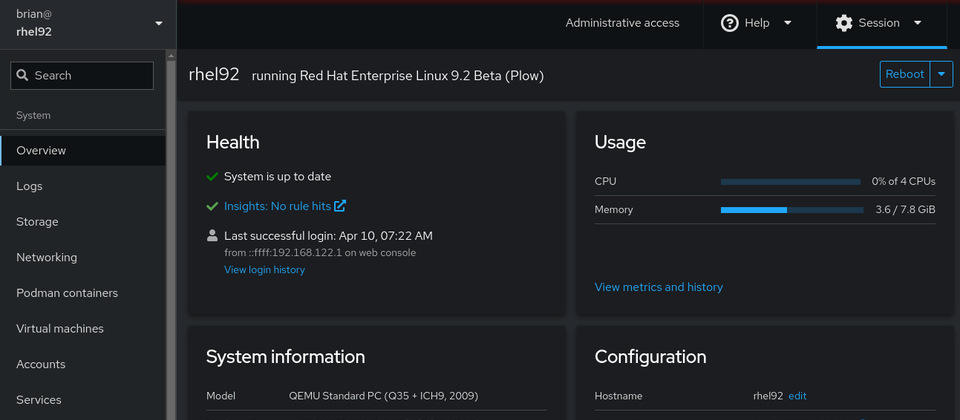Click 'QEMU Standard PC (Q35 + ICH9, 2009)' text

pos(383,396)
